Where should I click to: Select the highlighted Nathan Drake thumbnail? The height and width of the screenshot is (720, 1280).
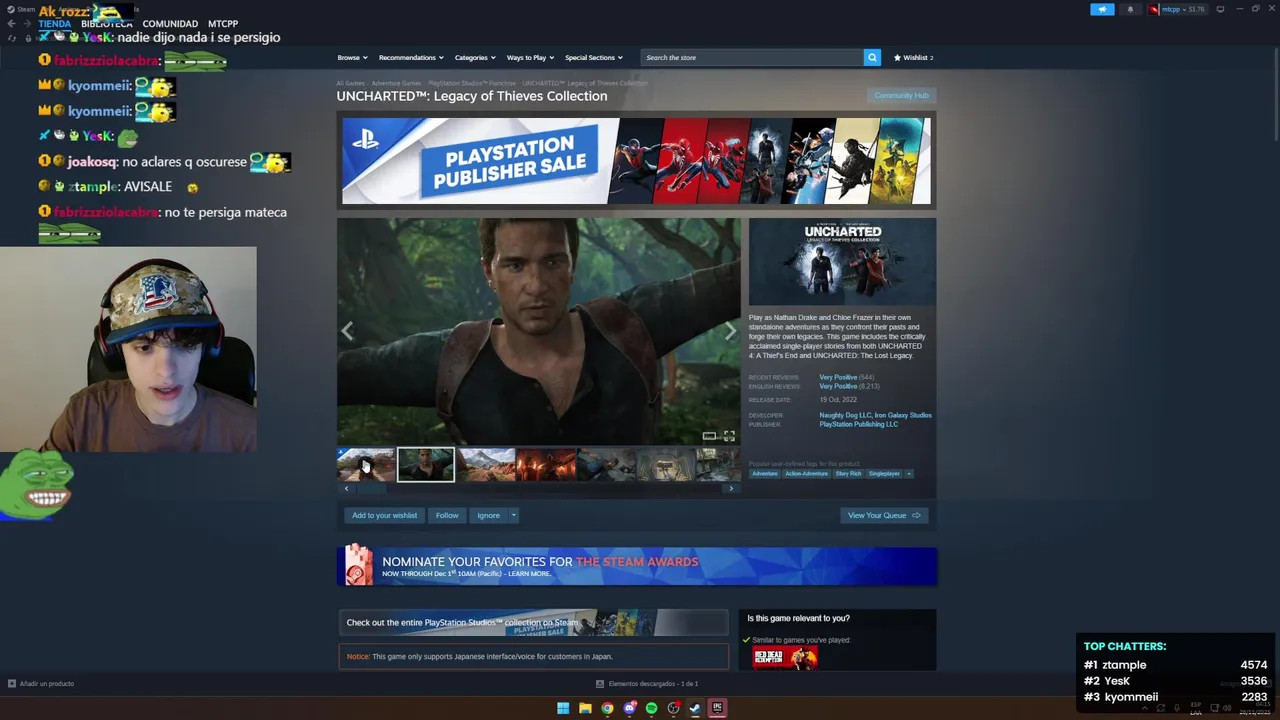click(425, 465)
